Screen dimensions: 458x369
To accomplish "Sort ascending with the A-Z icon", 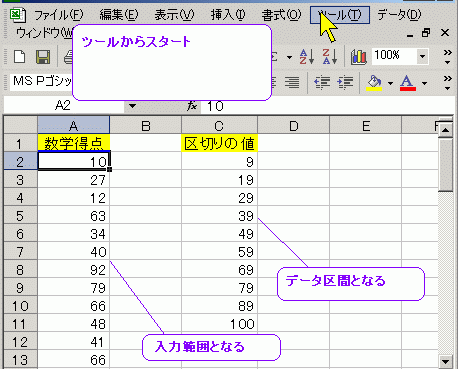I will [x=307, y=57].
